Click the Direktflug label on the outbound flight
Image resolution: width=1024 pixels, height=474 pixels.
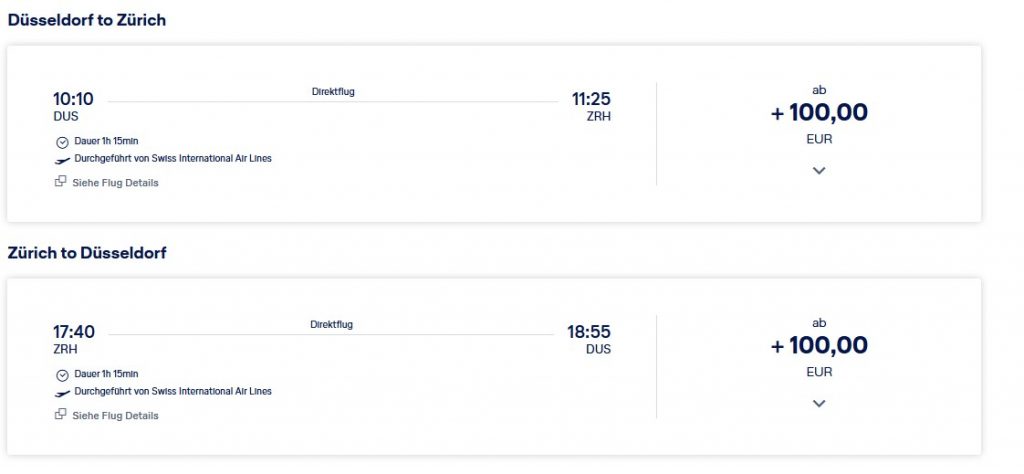pos(333,92)
